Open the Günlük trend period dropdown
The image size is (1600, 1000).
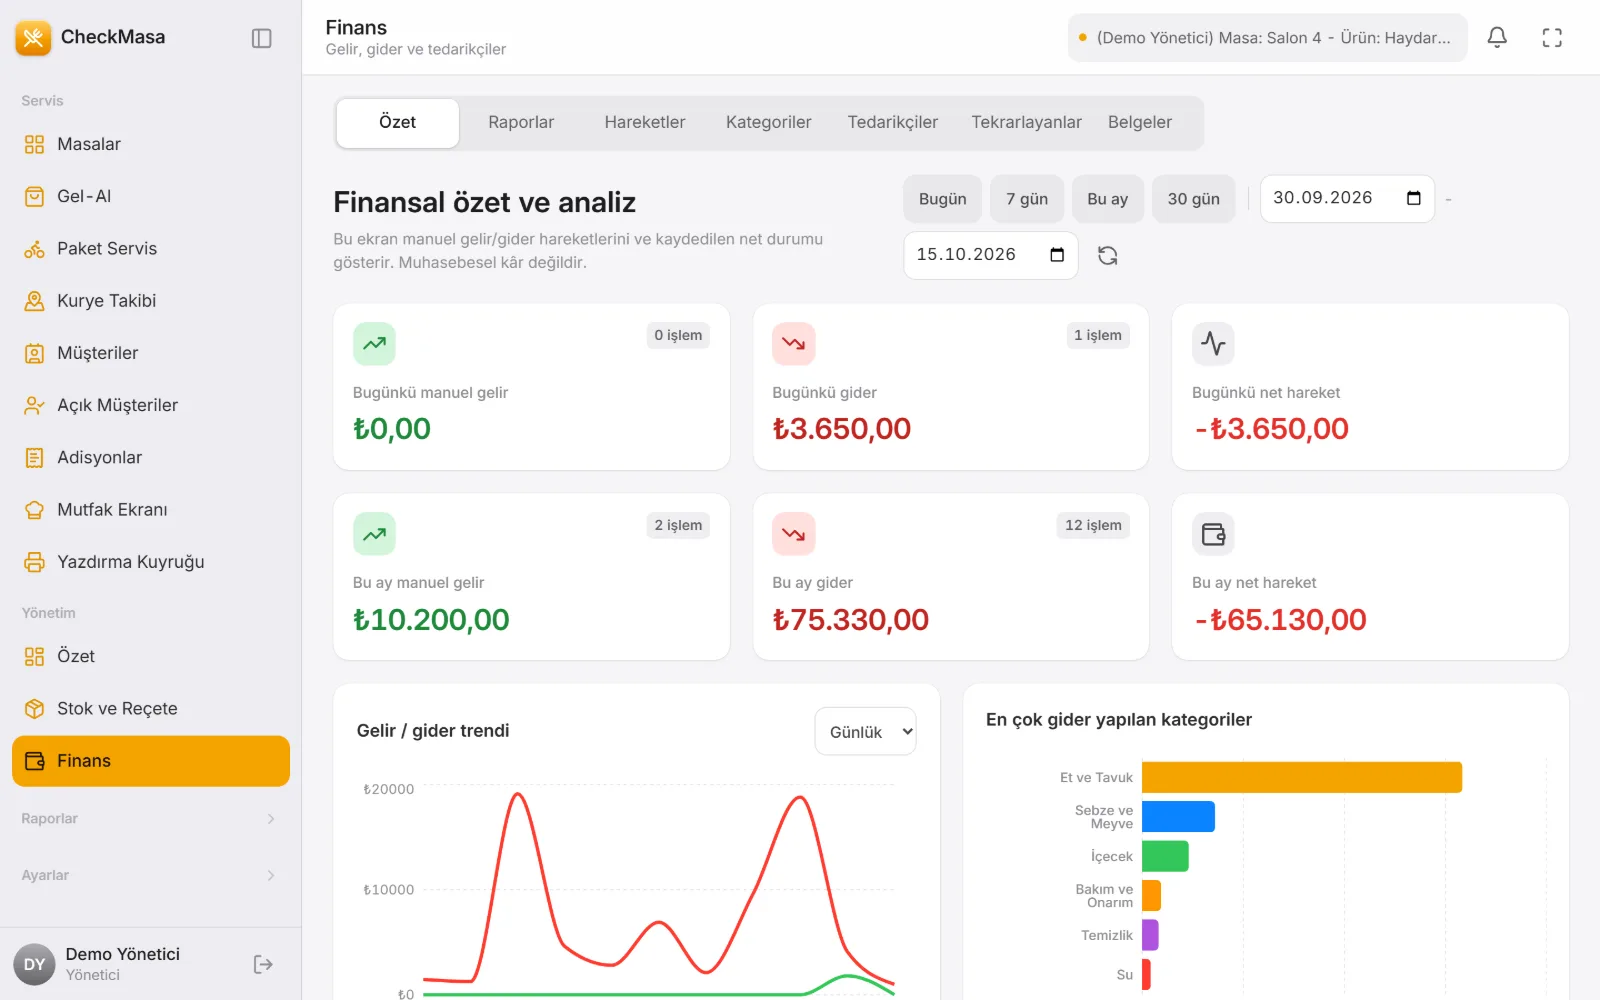[x=865, y=732]
